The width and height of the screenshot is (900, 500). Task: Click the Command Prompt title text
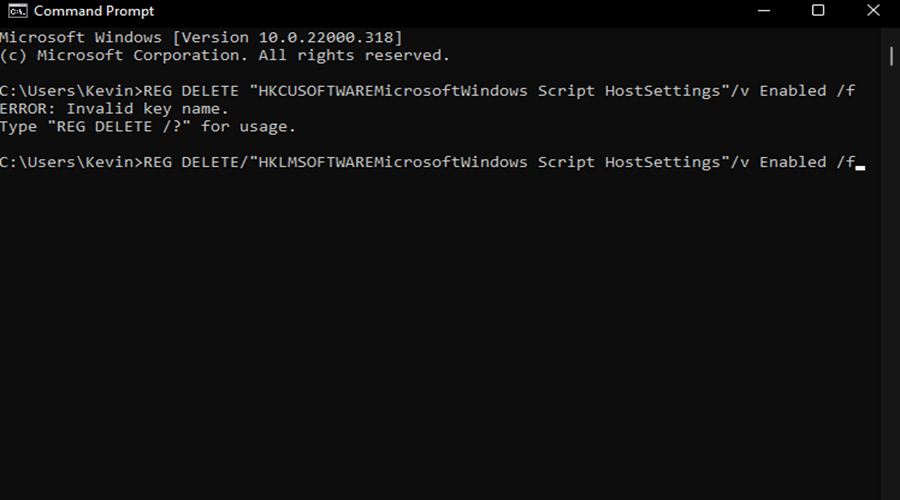(x=94, y=11)
